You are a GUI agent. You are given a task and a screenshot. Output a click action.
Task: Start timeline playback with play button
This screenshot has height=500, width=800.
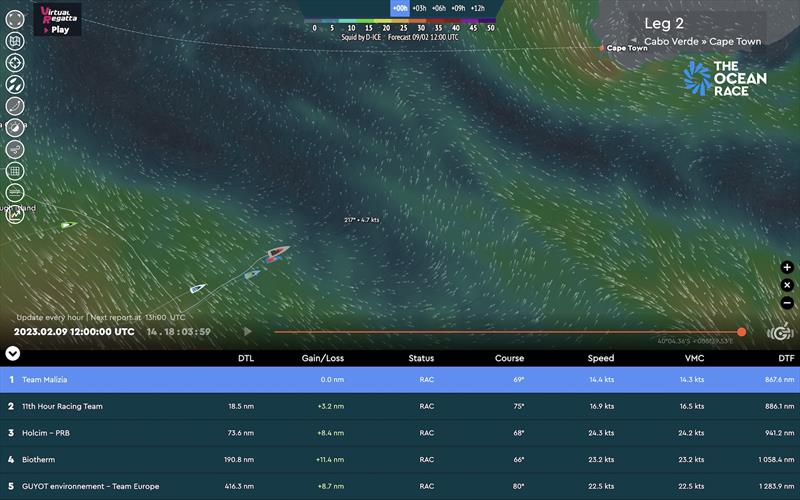coord(247,332)
